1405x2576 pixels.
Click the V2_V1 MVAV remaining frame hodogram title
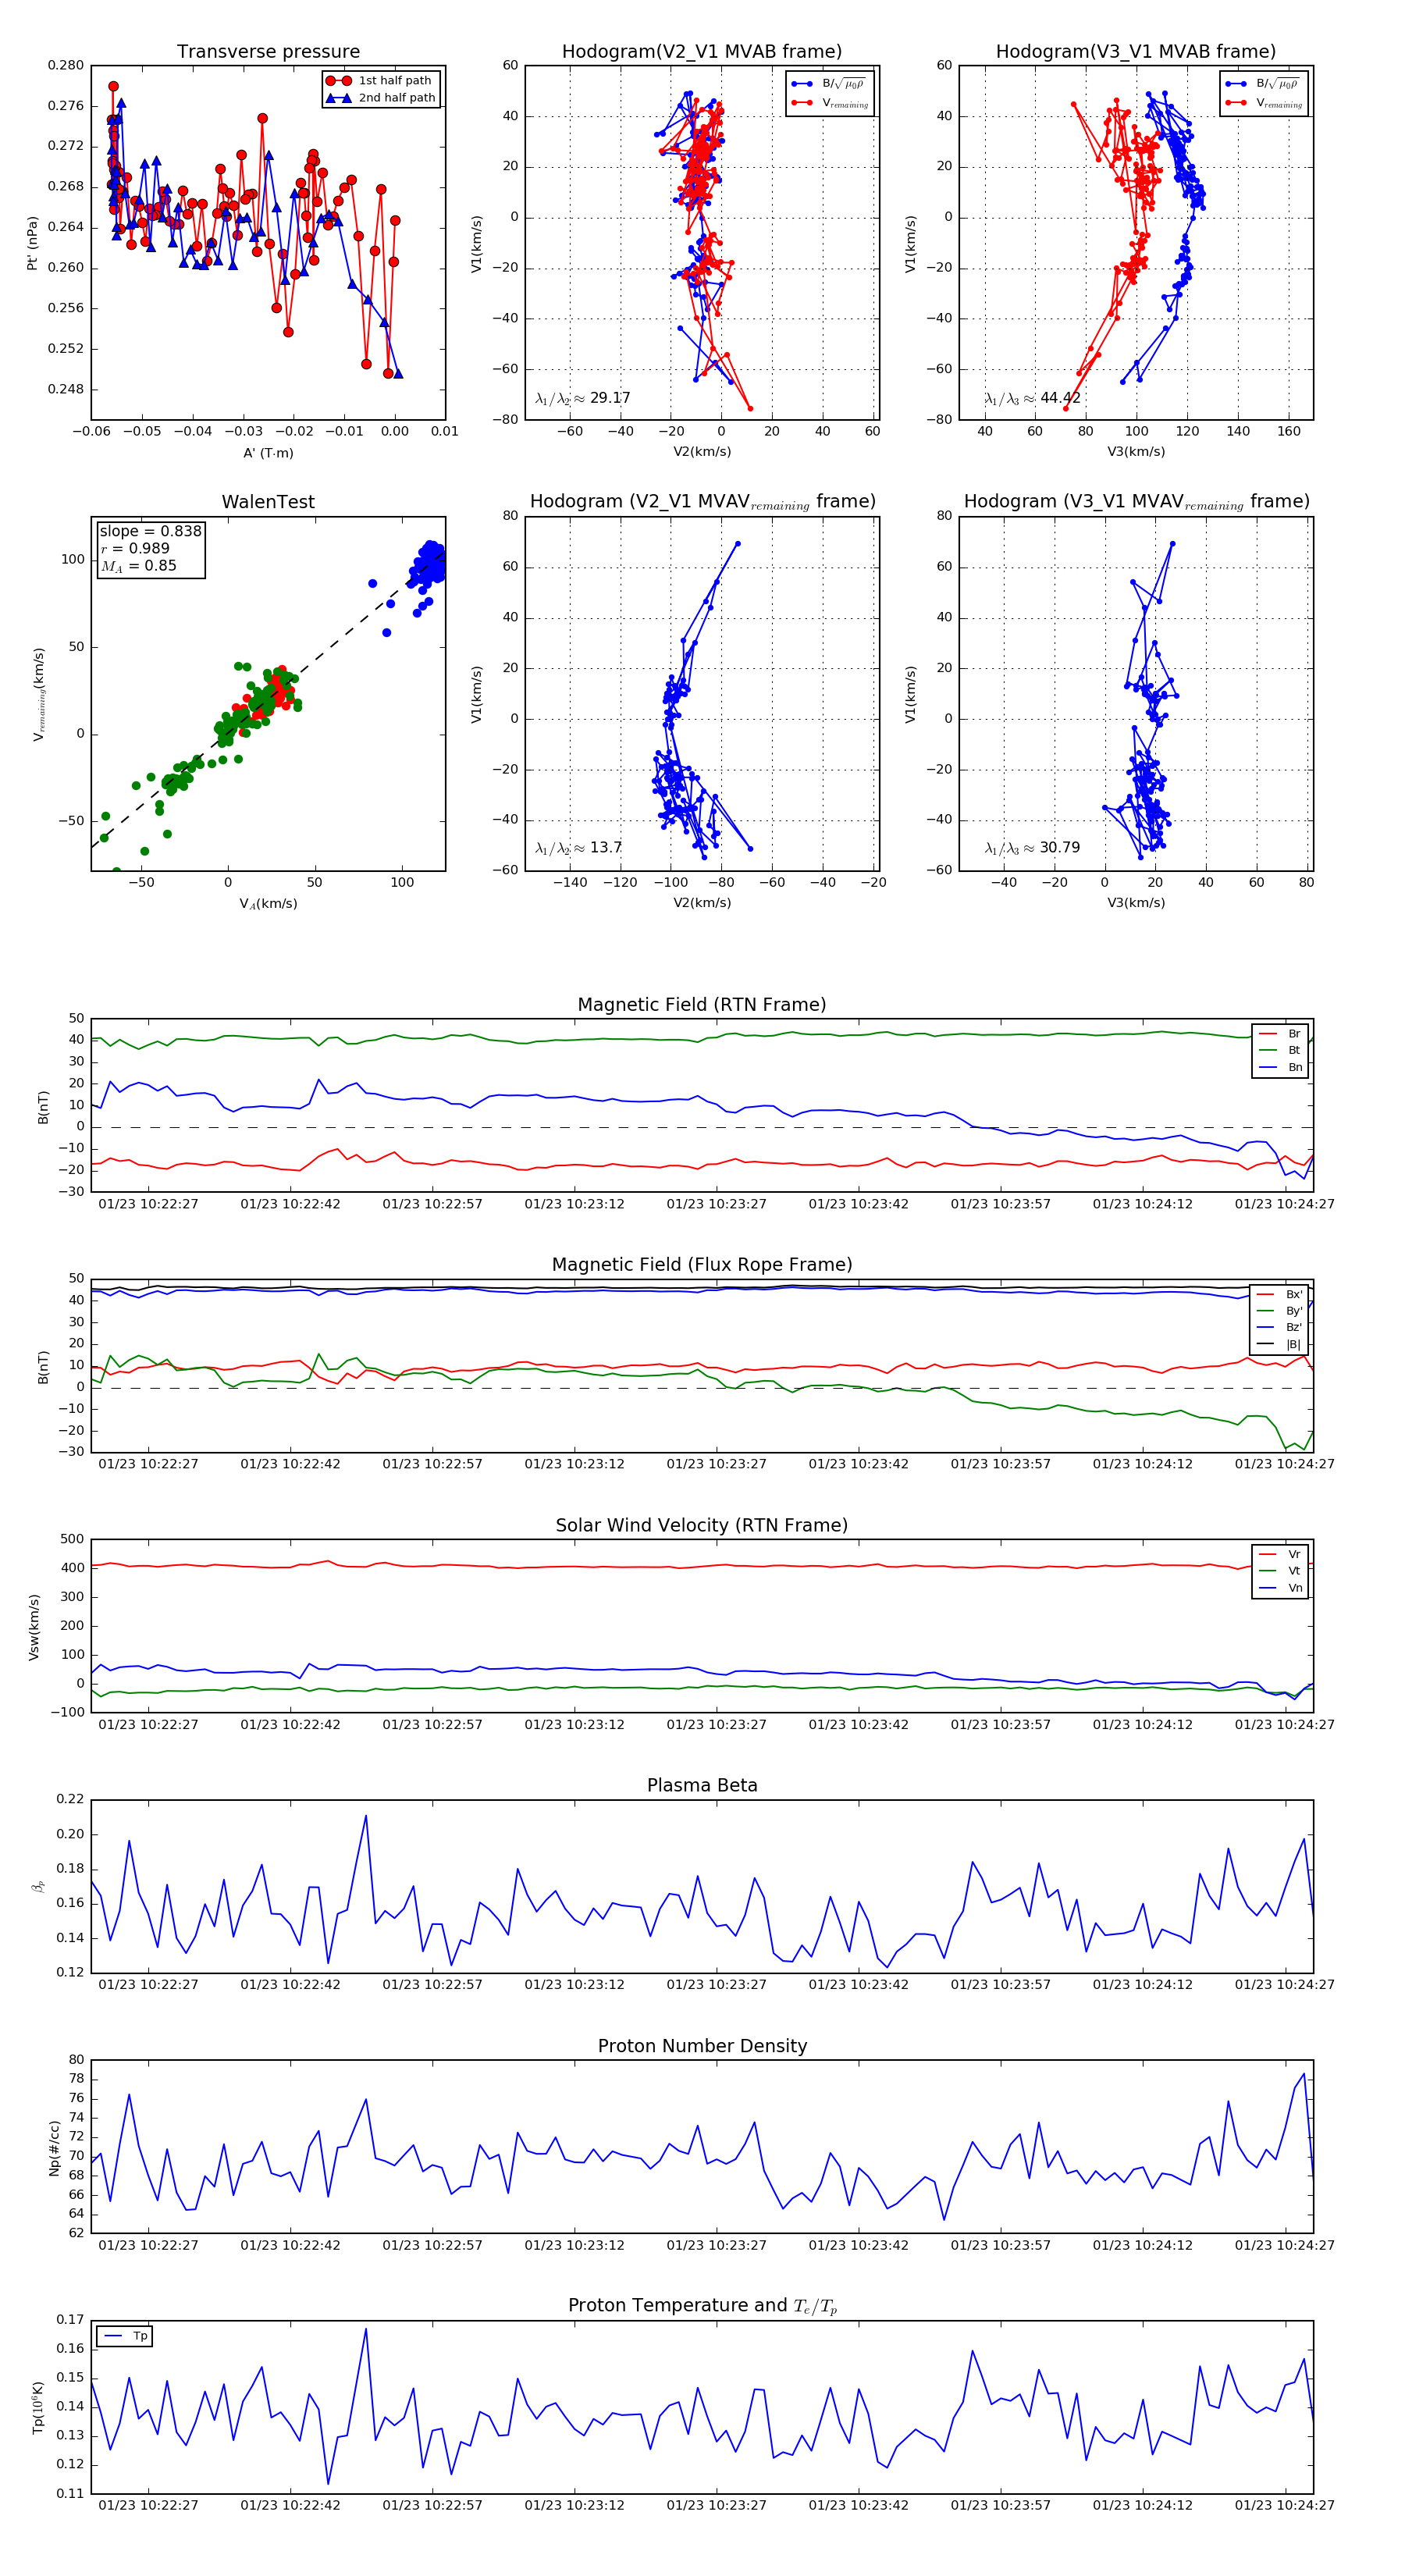[x=702, y=502]
